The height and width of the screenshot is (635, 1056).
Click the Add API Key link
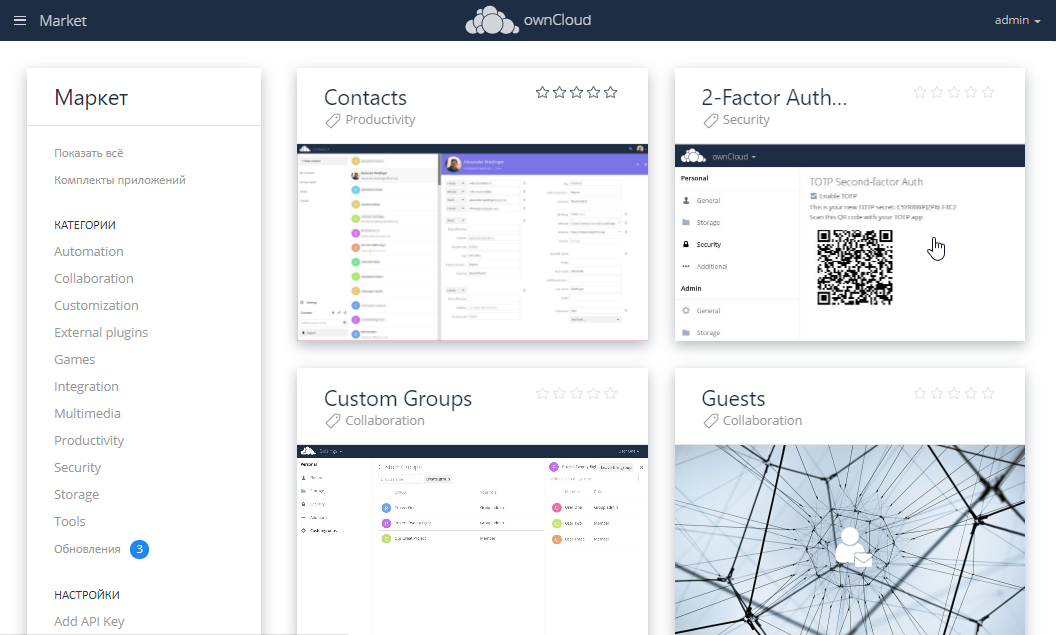(90, 622)
